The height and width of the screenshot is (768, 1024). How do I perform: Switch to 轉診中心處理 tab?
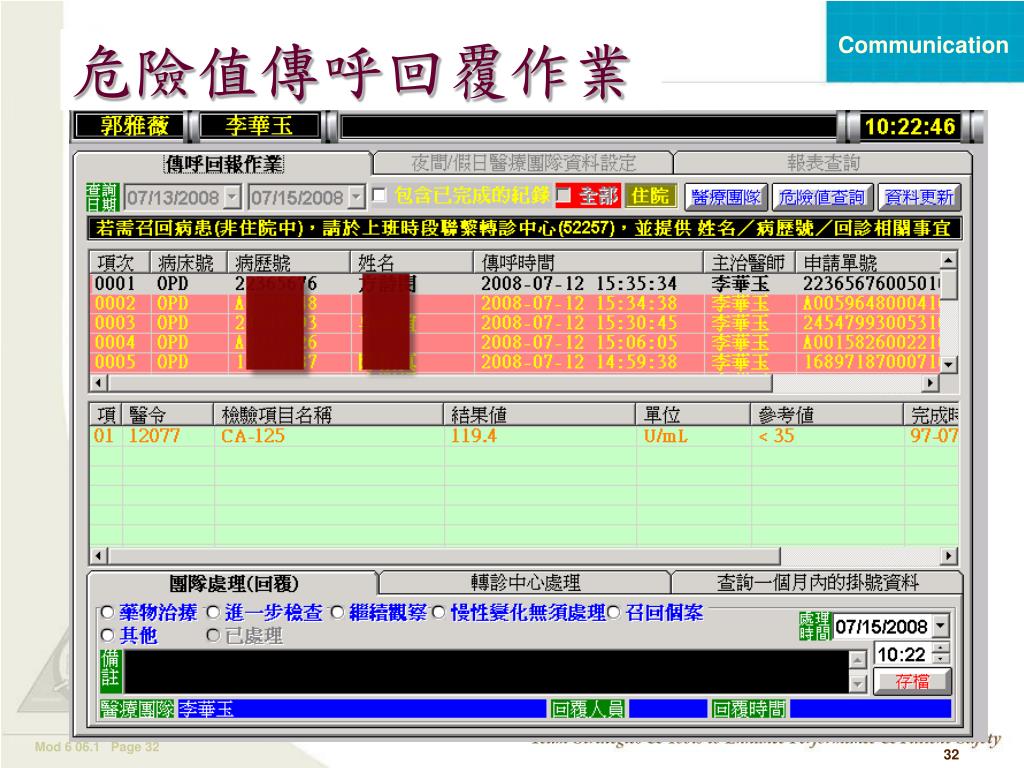(525, 582)
